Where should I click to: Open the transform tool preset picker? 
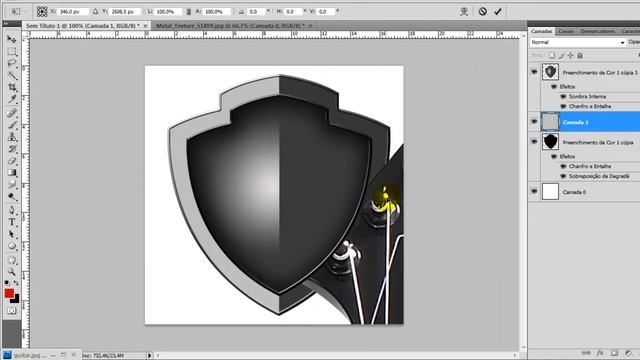(x=18, y=11)
